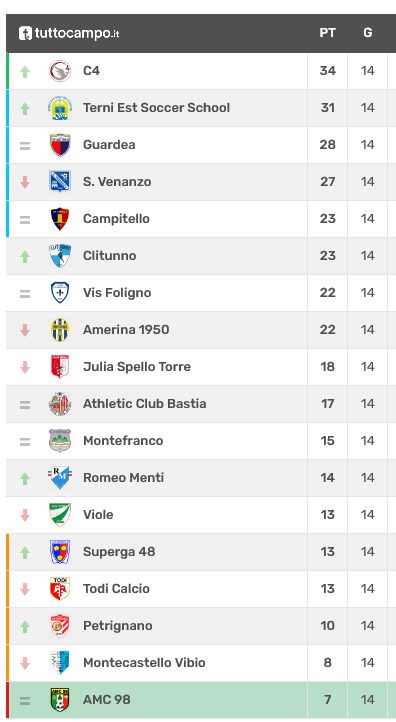Open the Campitello team page
Screen dimensions: 396x722
pos(116,219)
